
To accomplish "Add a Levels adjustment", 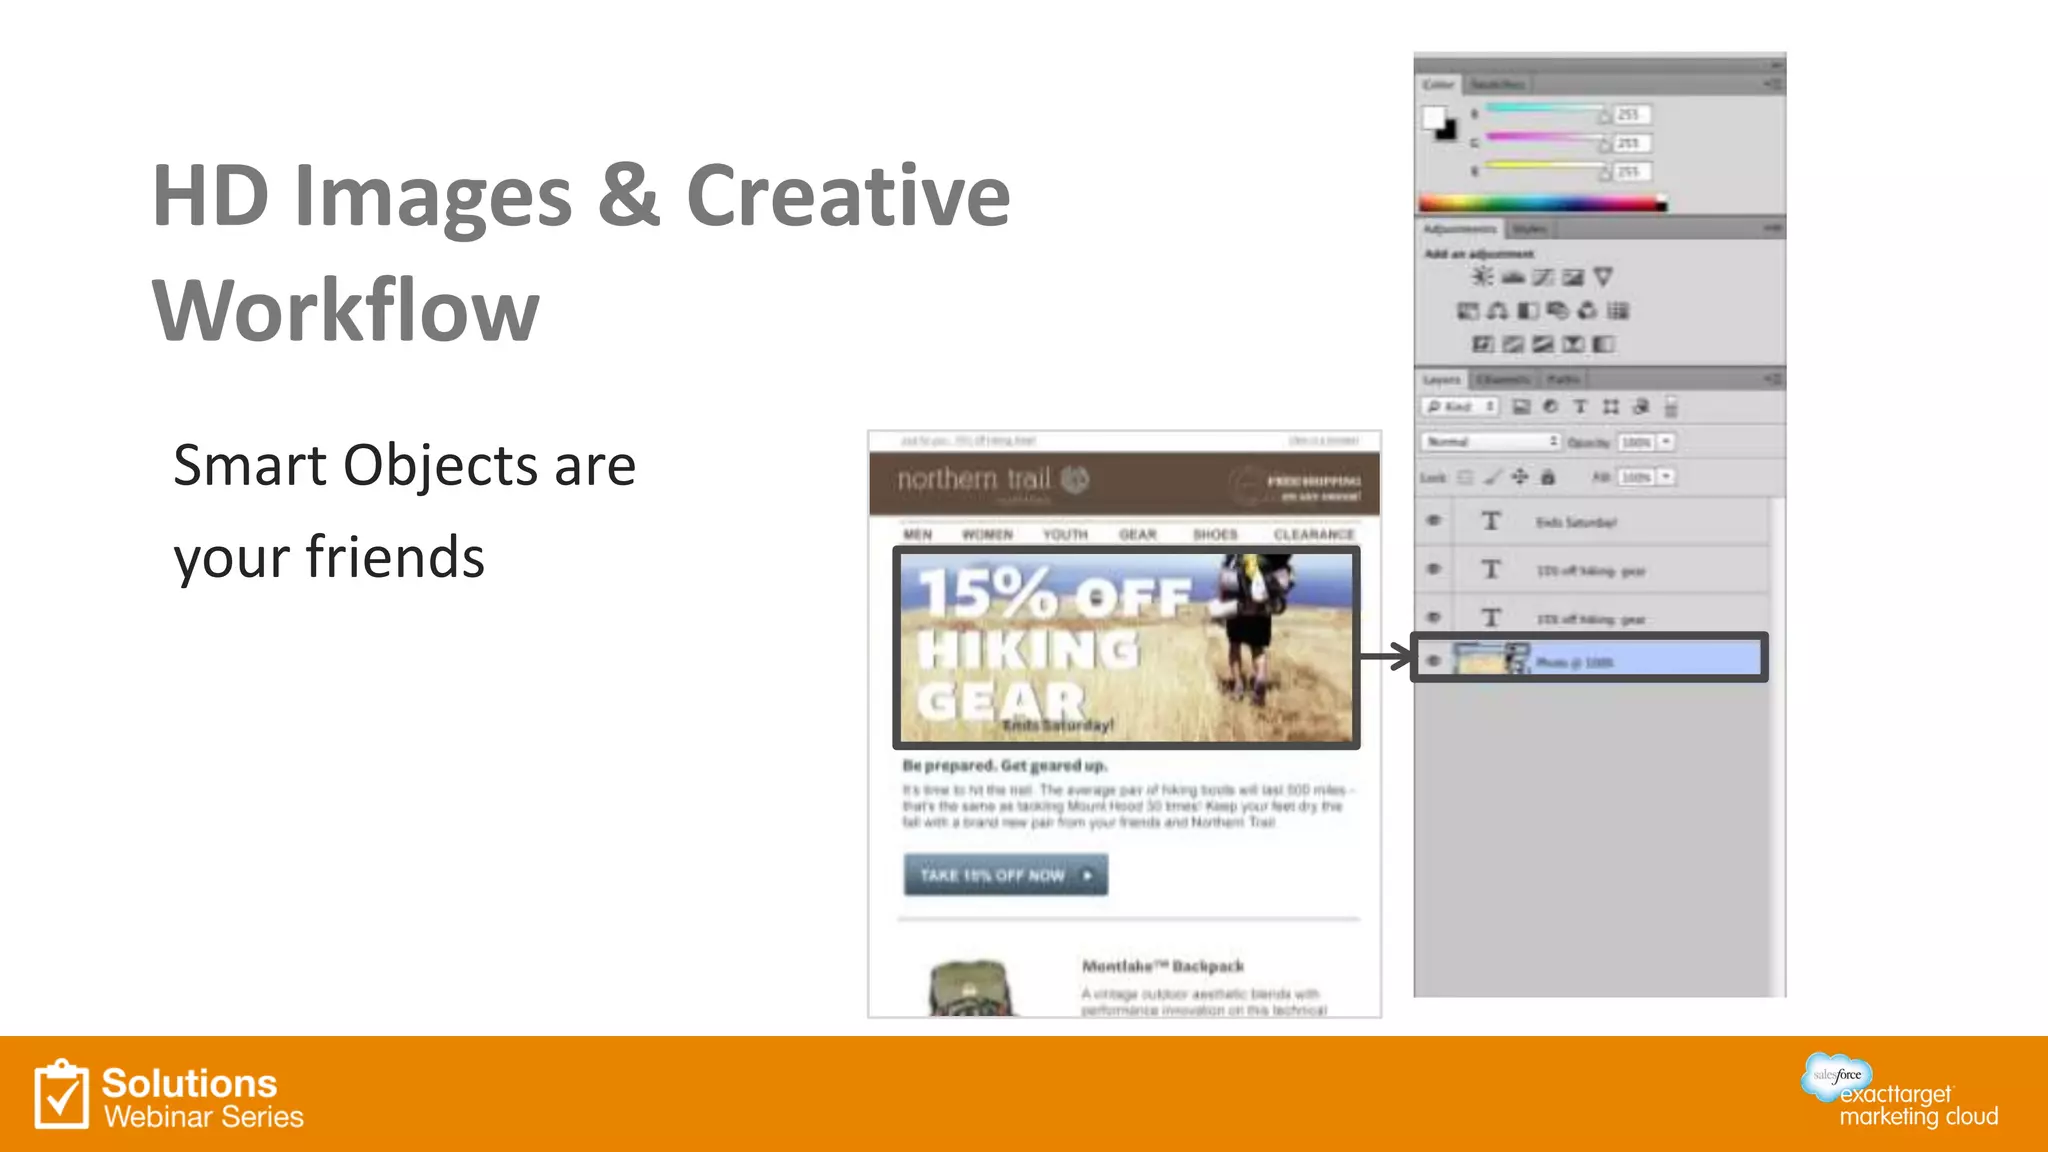I will coord(1513,277).
